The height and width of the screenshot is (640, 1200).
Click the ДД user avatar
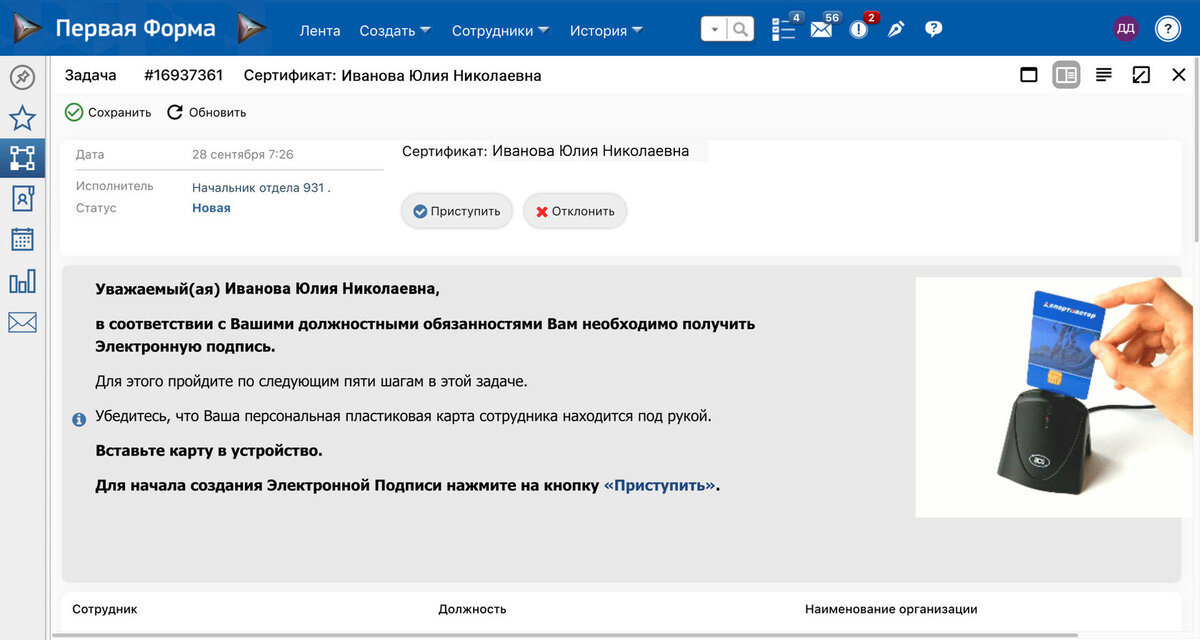click(1126, 29)
